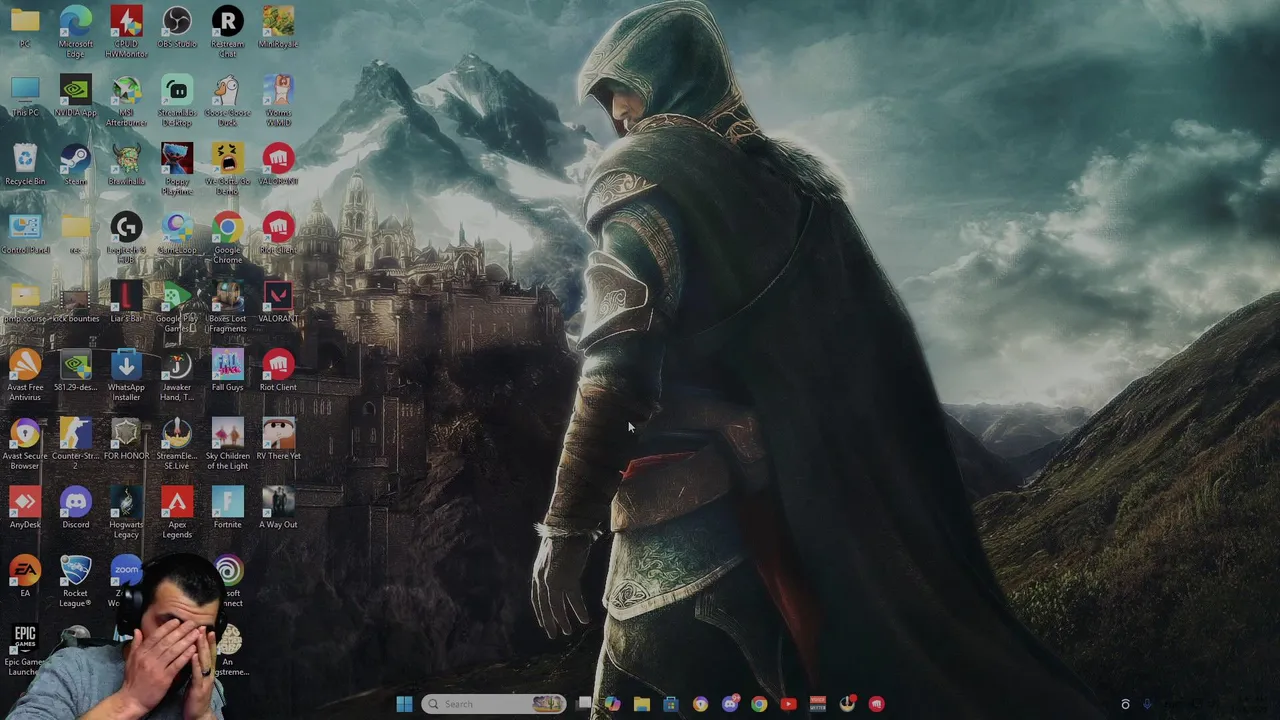Launch Logitech G HUB shortcut
1280x720 pixels.
pyautogui.click(x=126, y=237)
